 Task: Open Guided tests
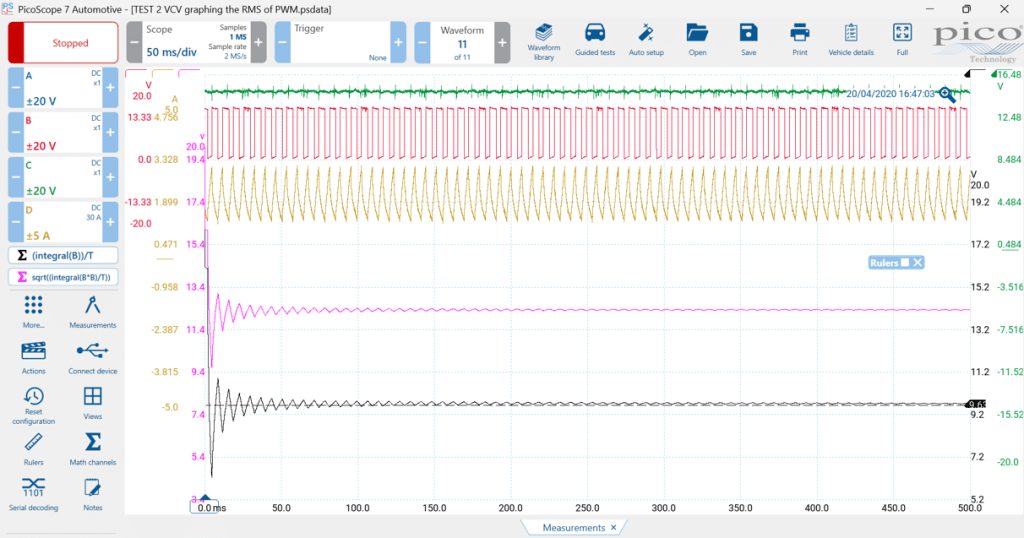pos(595,40)
